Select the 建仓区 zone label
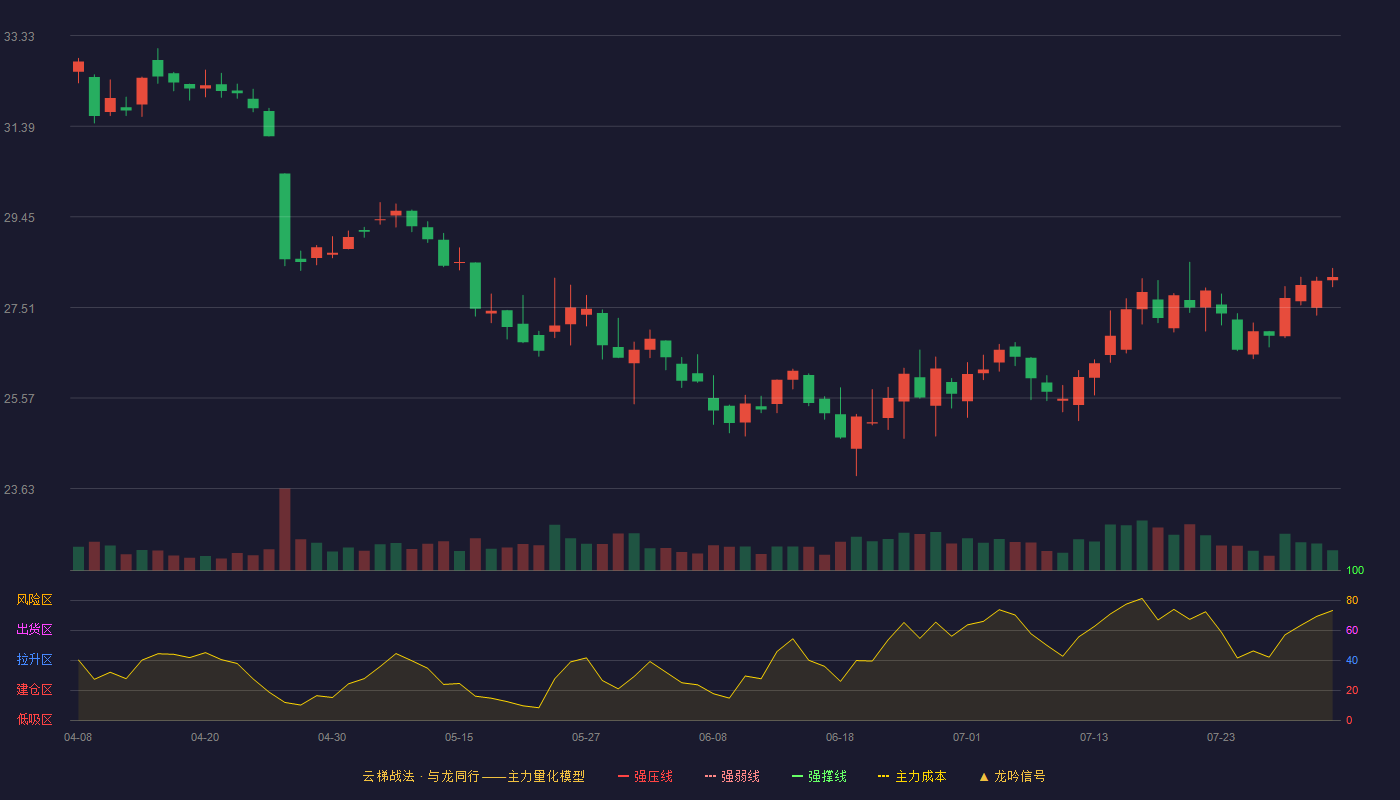 tap(34, 690)
